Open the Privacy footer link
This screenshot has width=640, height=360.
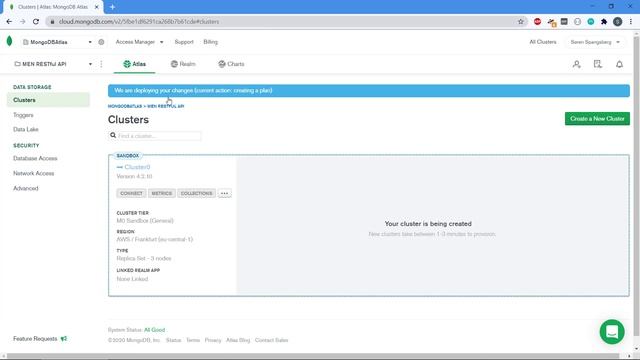click(x=213, y=340)
